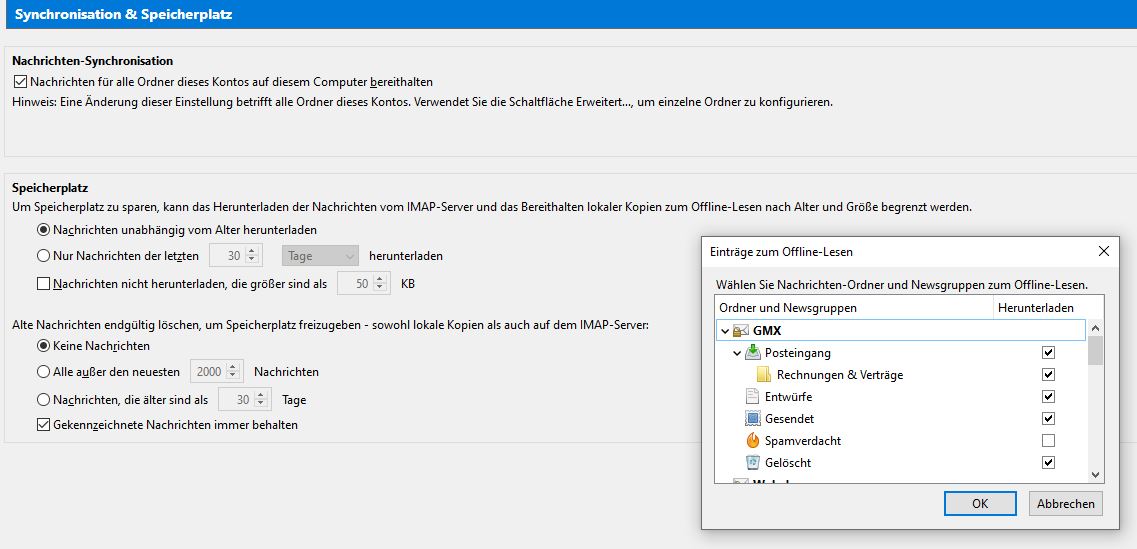The width and height of the screenshot is (1137, 549).
Task: Open the Tage time unit dropdown
Action: (320, 256)
